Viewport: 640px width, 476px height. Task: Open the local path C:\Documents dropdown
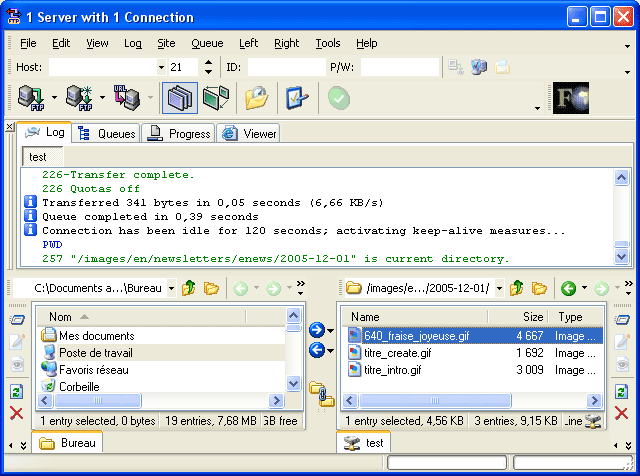pos(171,289)
